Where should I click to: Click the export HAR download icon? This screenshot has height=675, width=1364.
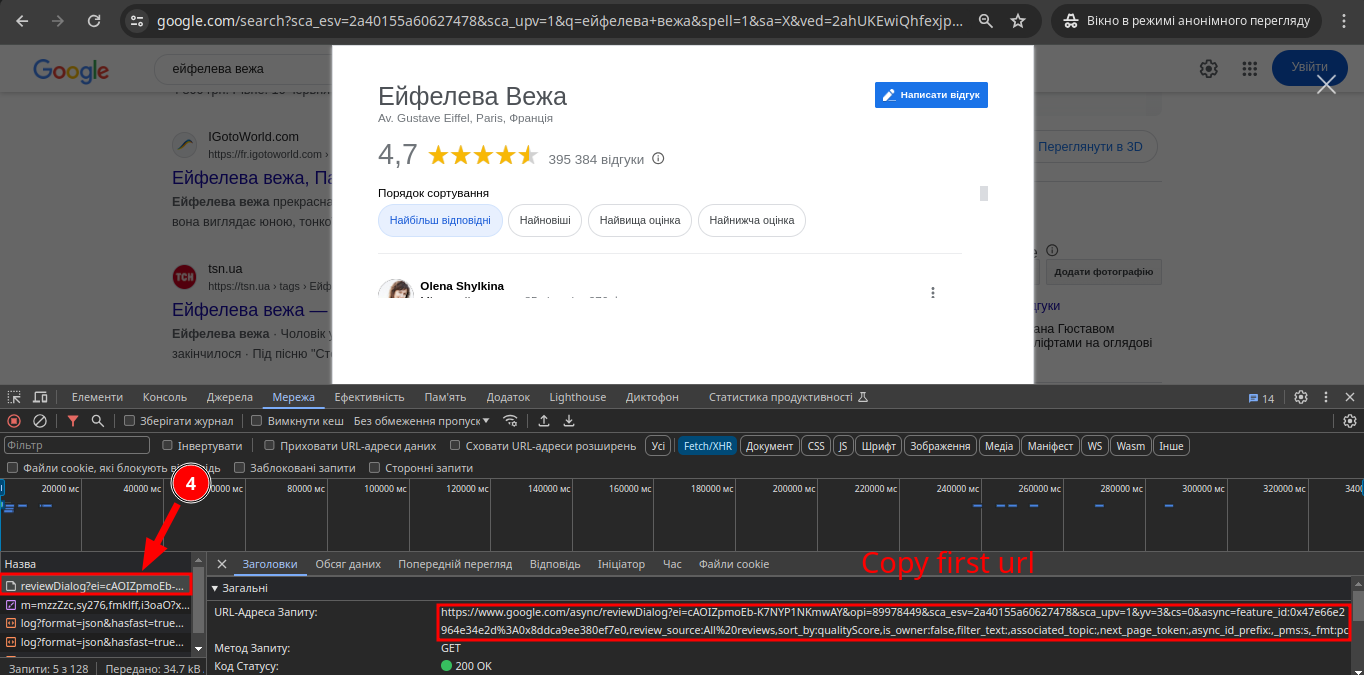[569, 421]
